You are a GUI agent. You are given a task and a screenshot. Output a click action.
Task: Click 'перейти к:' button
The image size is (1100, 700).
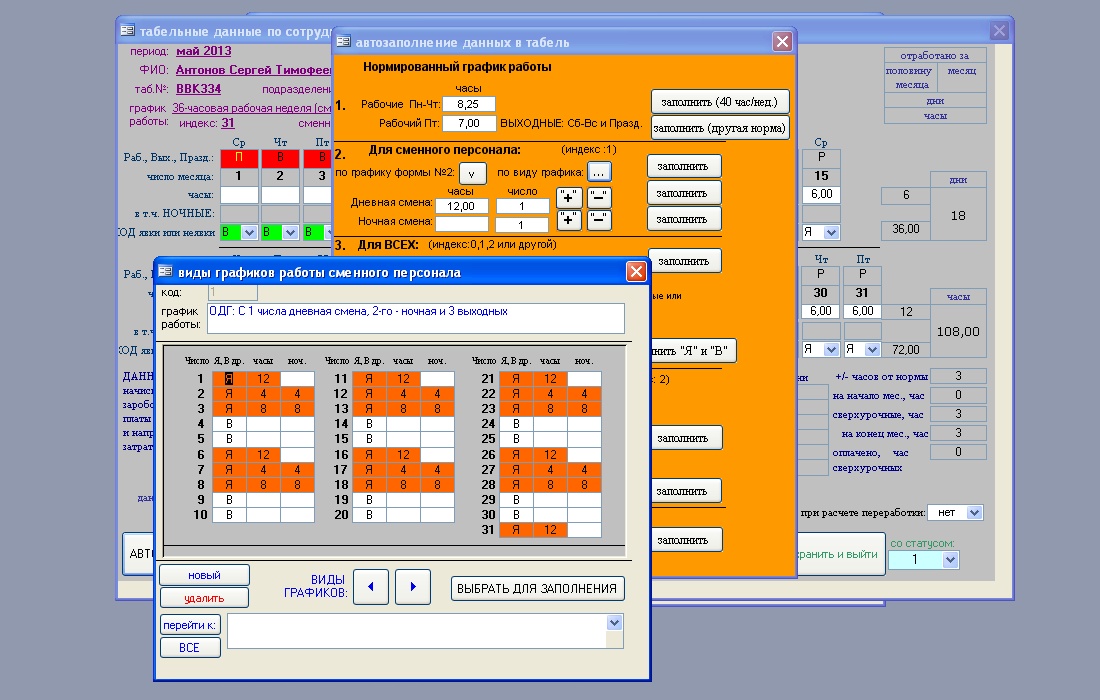(x=190, y=625)
